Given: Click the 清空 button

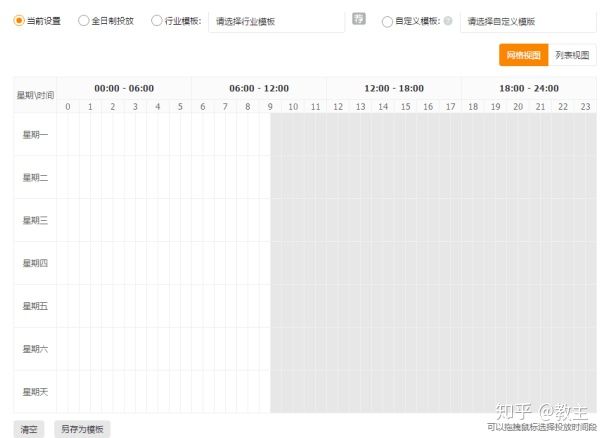Looking at the screenshot, I should coord(29,429).
